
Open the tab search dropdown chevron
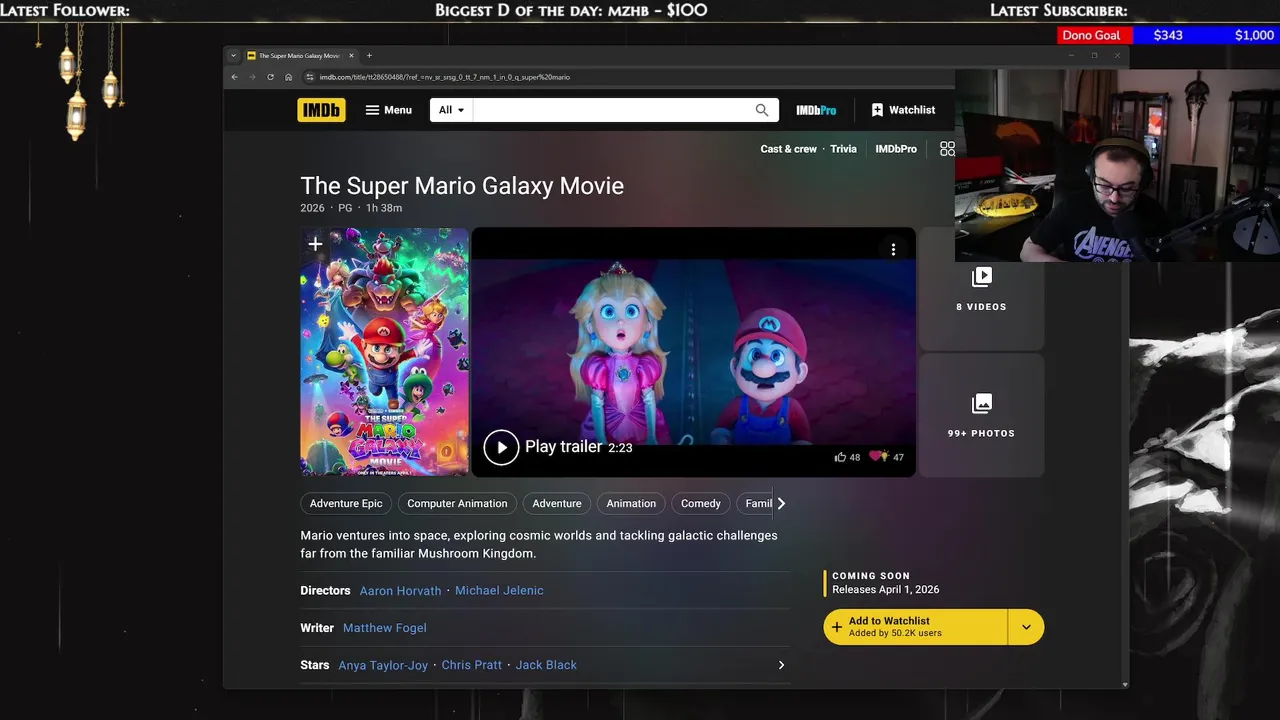(233, 56)
